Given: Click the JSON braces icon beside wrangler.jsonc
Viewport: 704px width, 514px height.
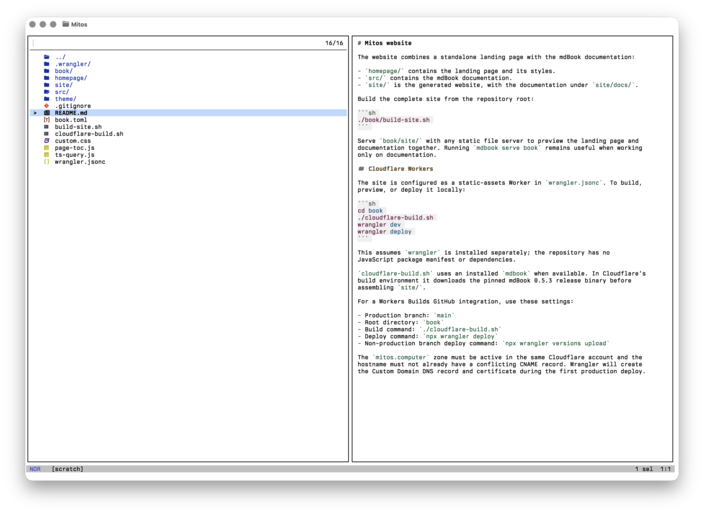Looking at the screenshot, I should coord(47,162).
